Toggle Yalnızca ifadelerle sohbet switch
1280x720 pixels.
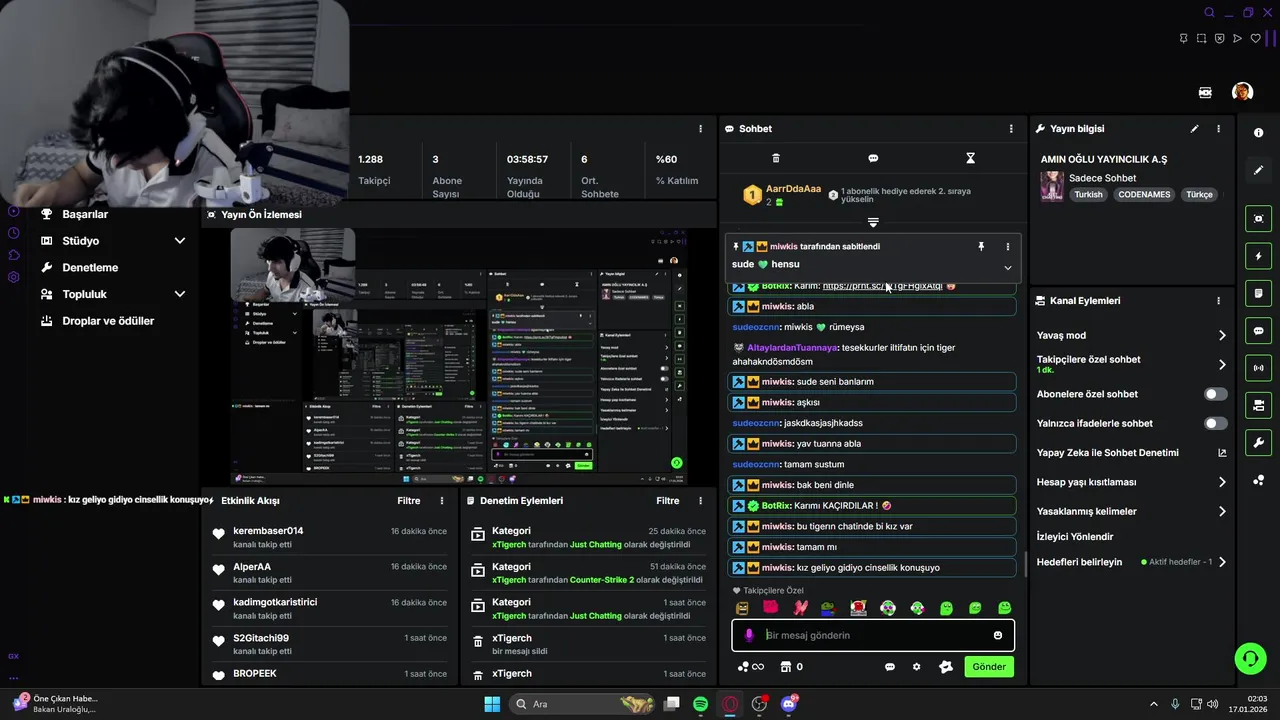coord(1216,423)
